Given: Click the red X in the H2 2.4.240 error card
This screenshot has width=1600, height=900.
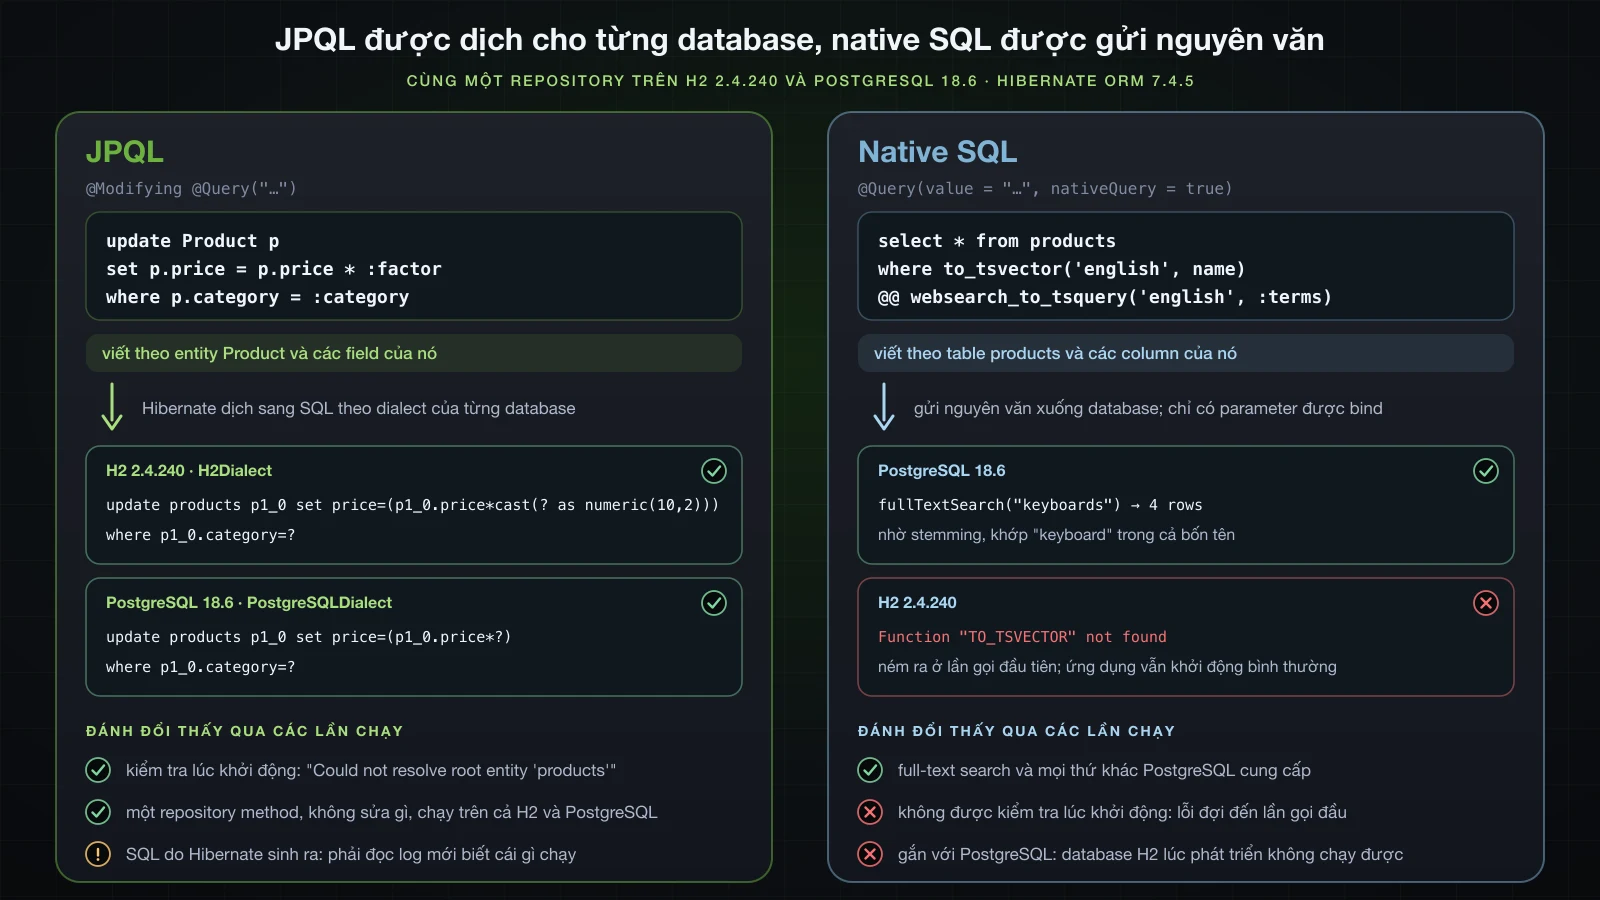Looking at the screenshot, I should (1486, 603).
